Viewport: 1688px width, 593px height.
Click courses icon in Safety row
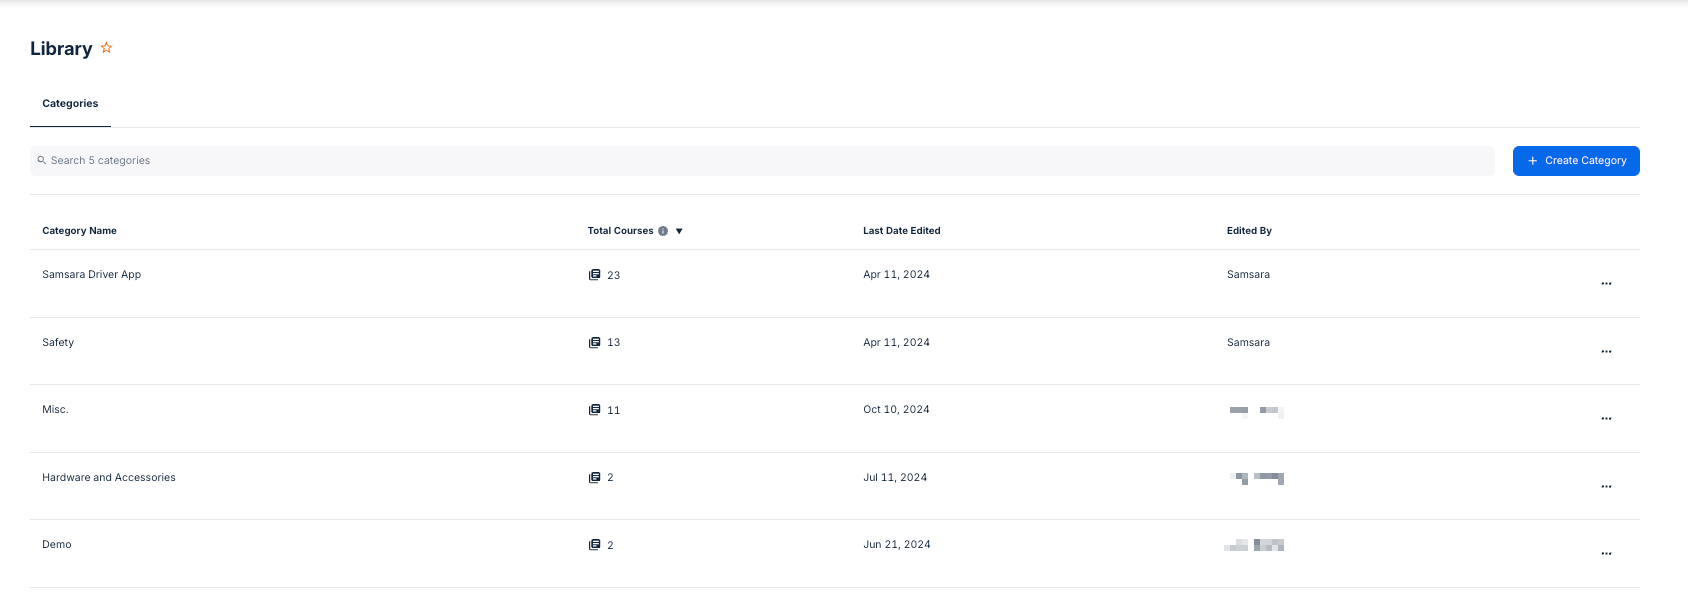click(x=594, y=342)
